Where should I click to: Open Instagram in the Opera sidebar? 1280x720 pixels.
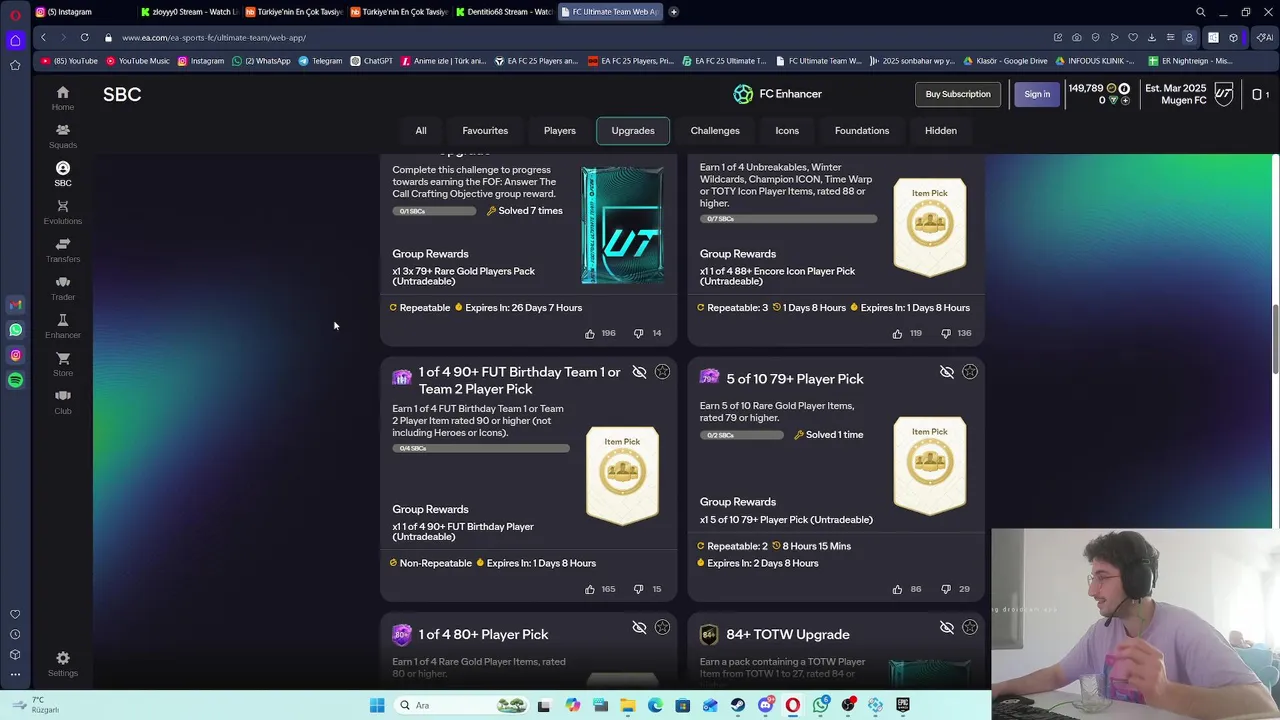coord(15,355)
